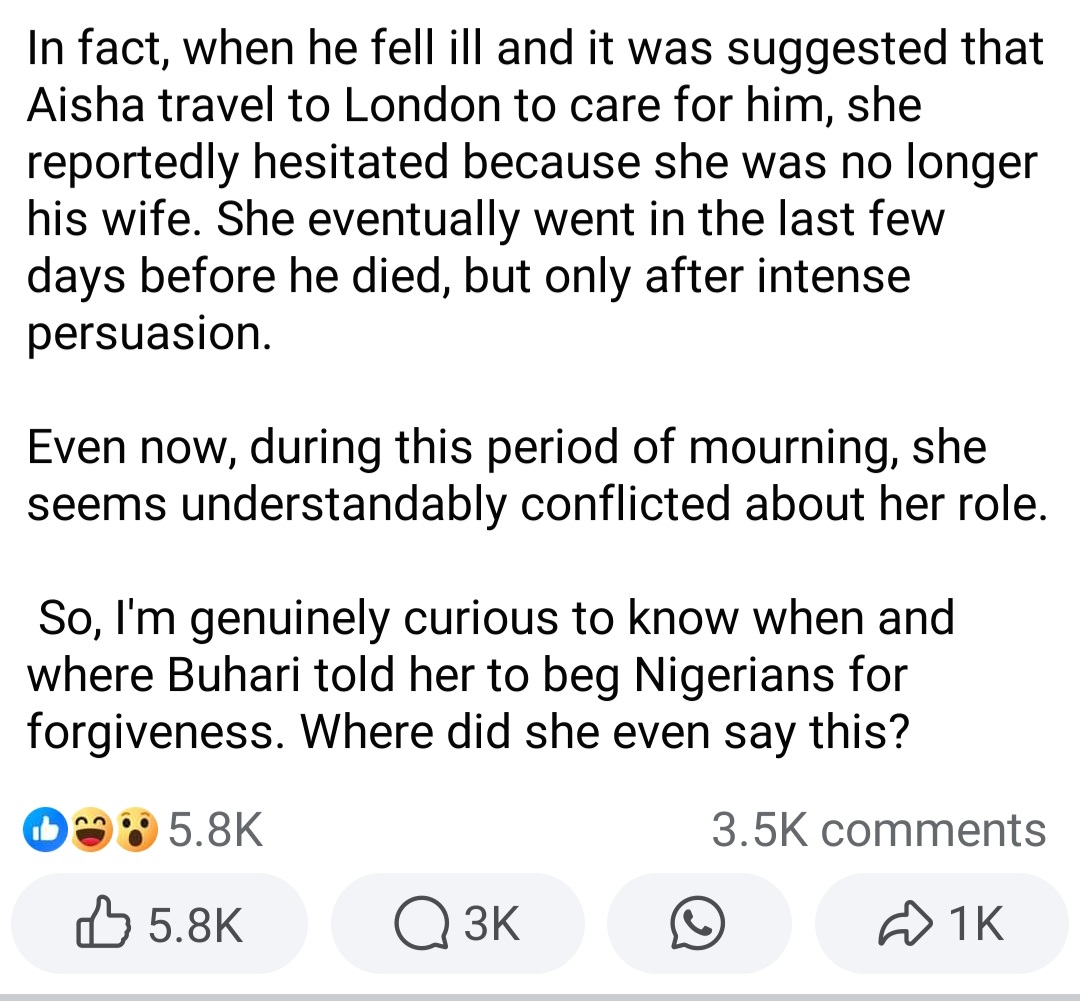1080x1001 pixels.
Task: Tap the WhatsApp share icon
Action: pyautogui.click(x=698, y=923)
